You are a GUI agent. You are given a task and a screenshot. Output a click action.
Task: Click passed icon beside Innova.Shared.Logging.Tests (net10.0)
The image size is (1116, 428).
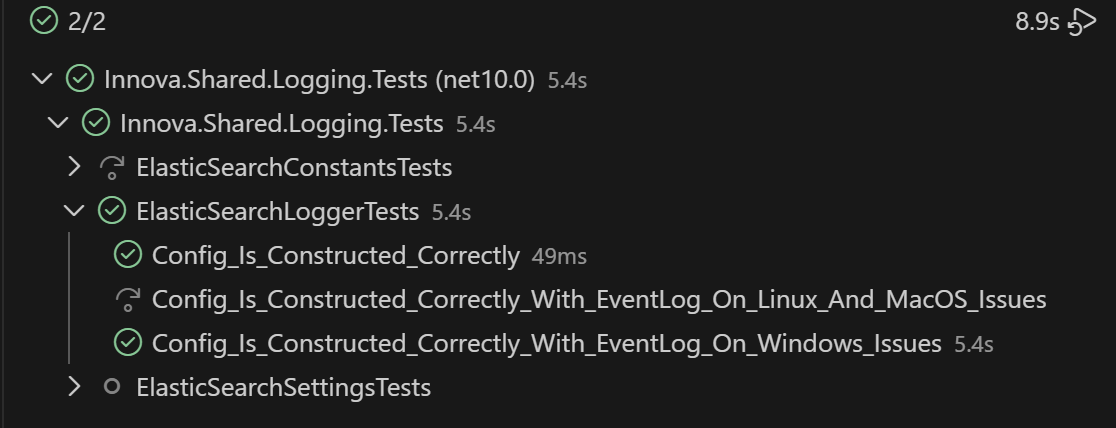coord(80,79)
